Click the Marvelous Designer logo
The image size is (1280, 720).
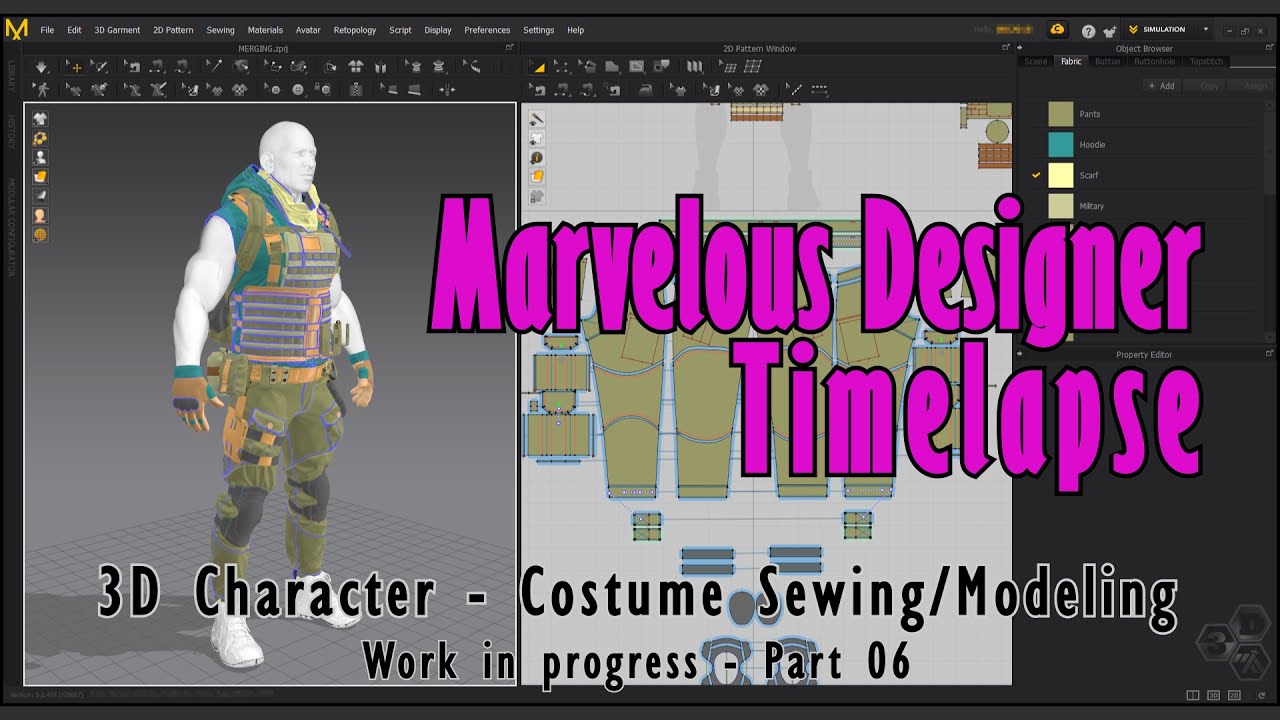(16, 29)
